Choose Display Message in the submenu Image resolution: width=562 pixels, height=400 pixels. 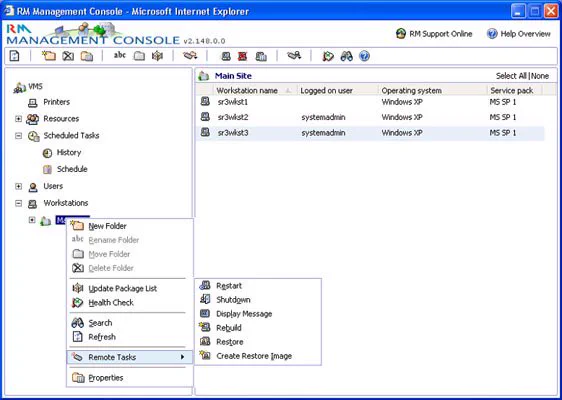pyautogui.click(x=257, y=314)
